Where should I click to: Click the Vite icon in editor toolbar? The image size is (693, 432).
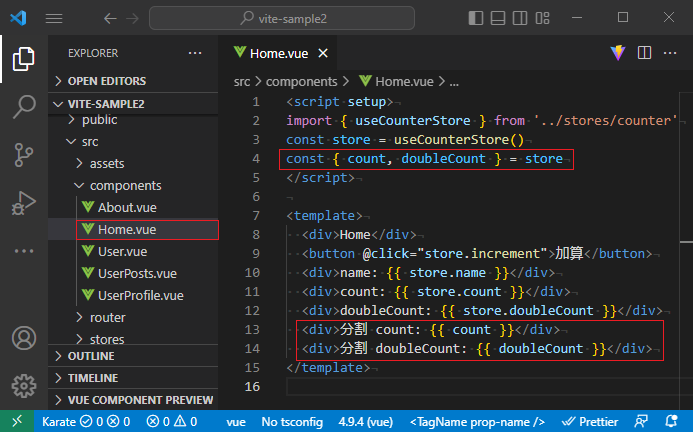pos(618,53)
